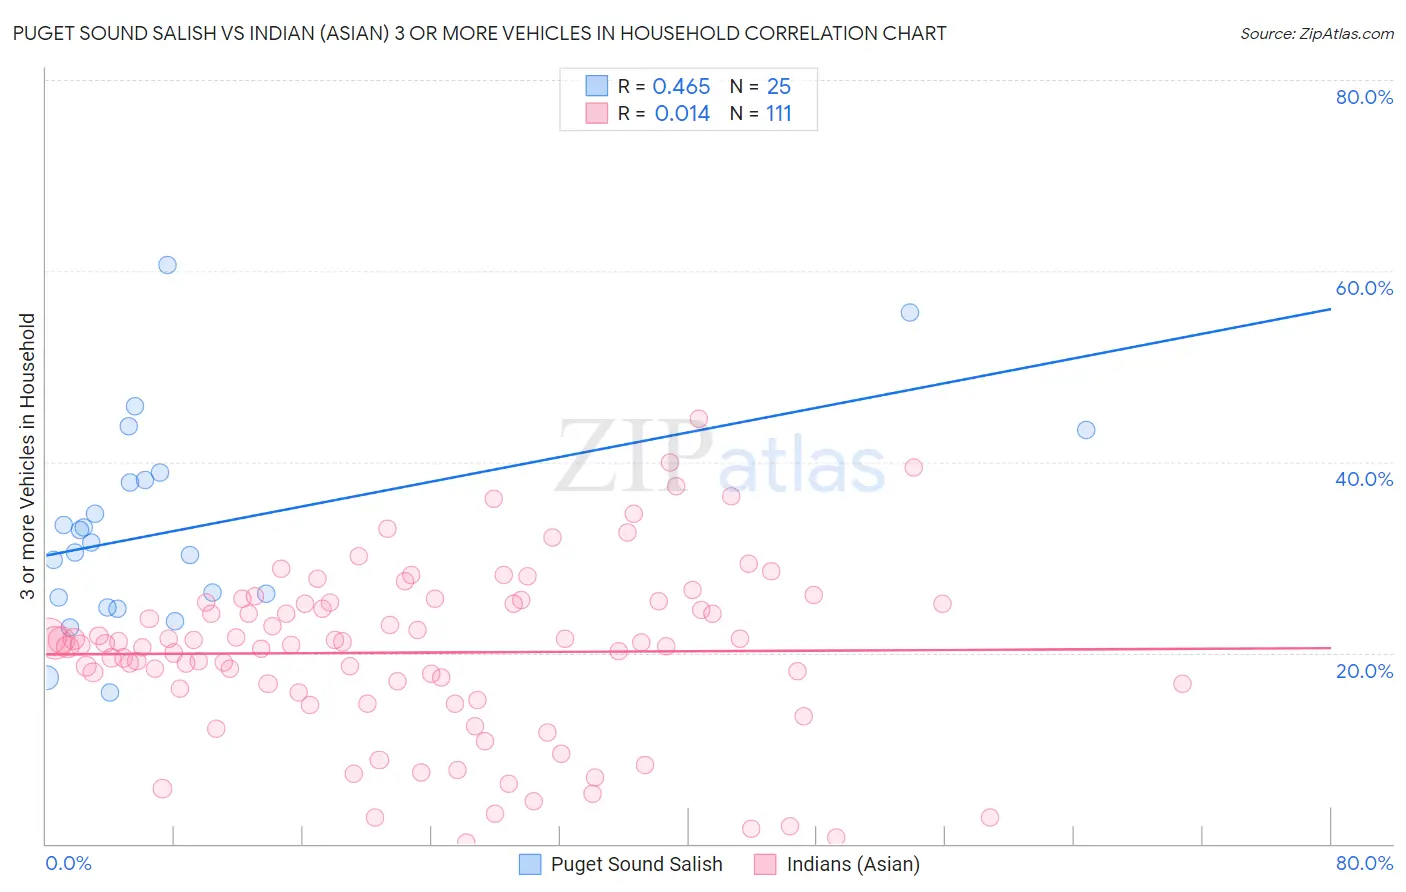Select the Indians (Asian) legend label
The width and height of the screenshot is (1406, 892).
853,864
